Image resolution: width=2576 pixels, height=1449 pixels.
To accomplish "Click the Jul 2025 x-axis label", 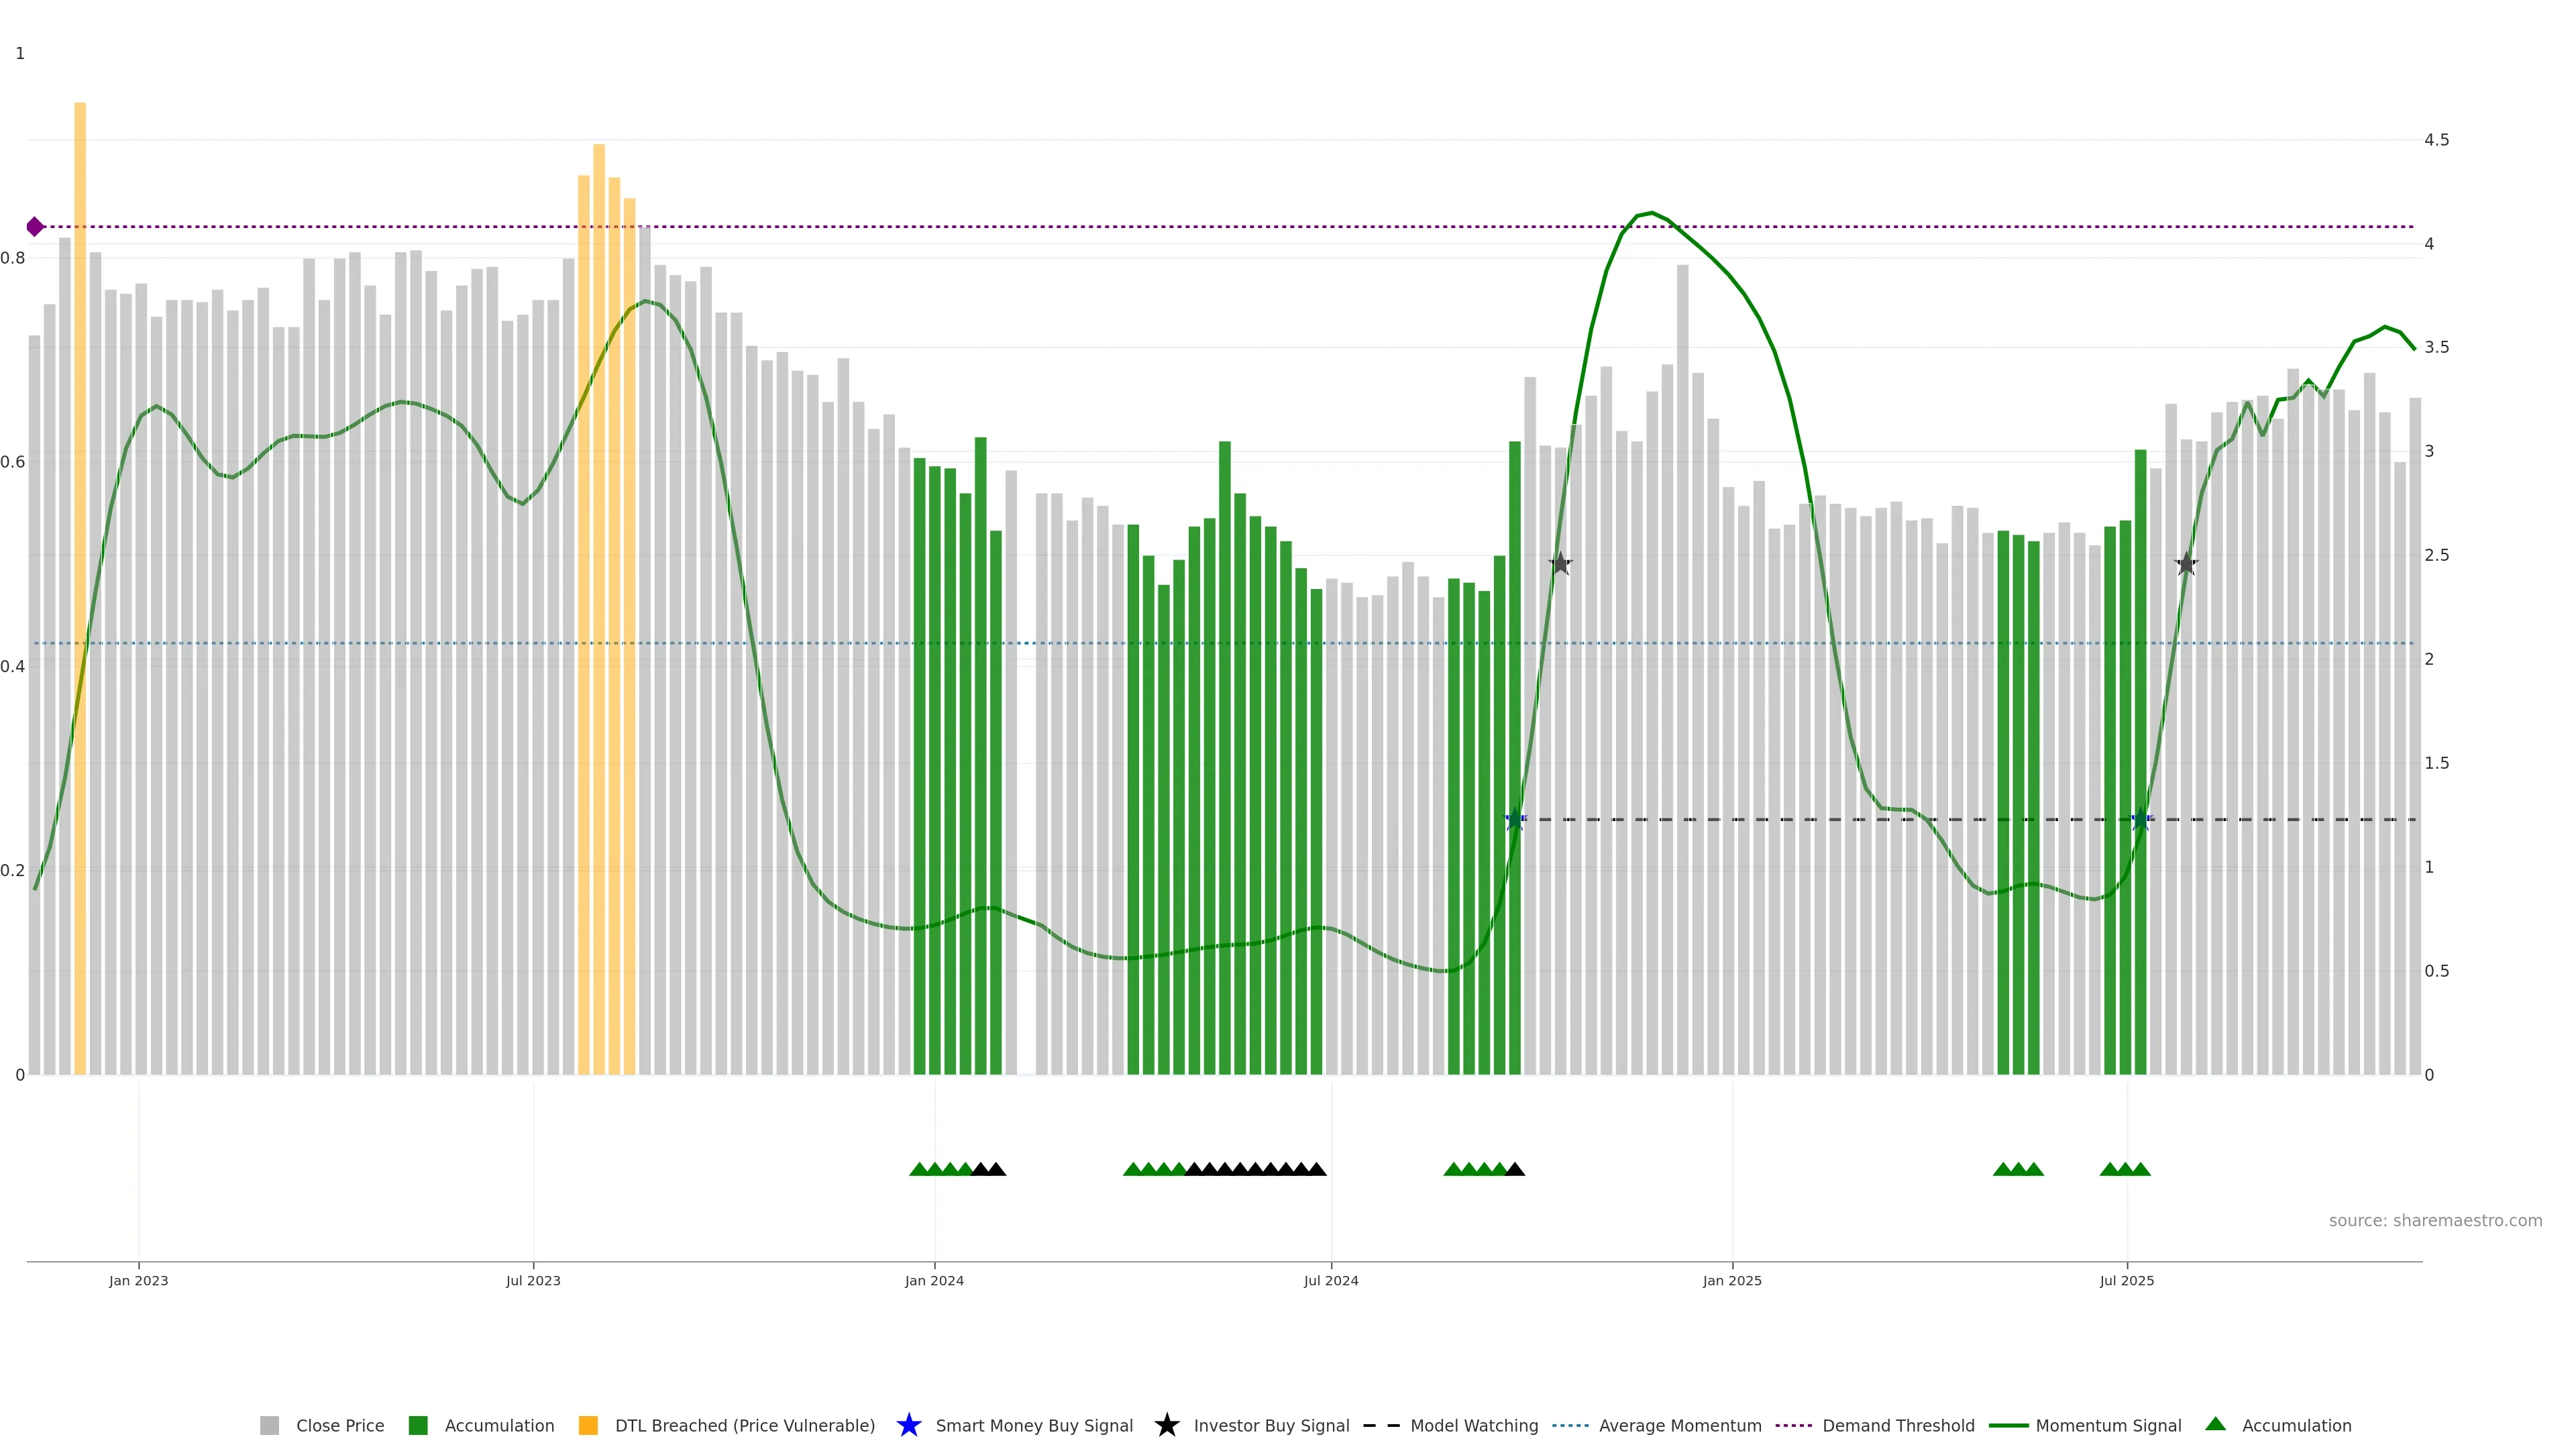I will coord(2126,1280).
